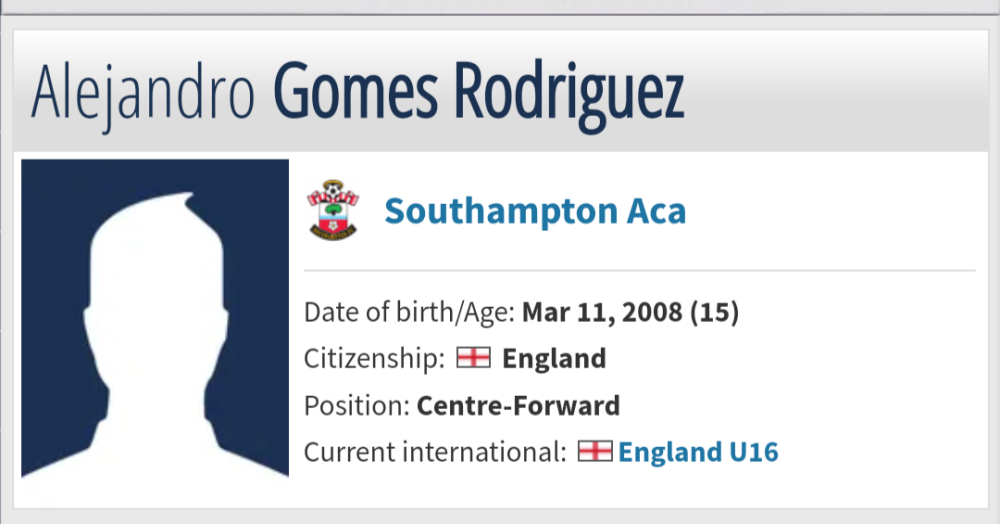This screenshot has height=524, width=1000.
Task: Open the Southampton Aca club link
Action: point(535,212)
